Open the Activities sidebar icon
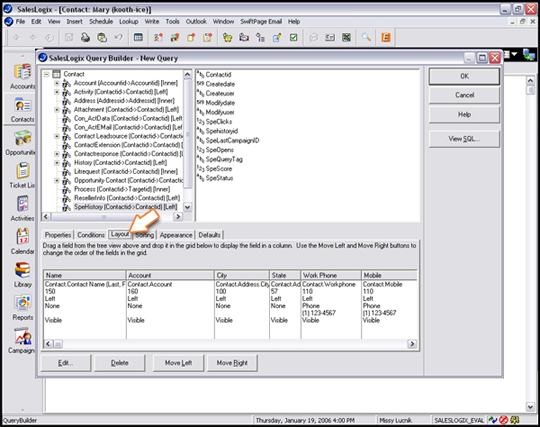The width and height of the screenshot is (540, 427). [22, 204]
